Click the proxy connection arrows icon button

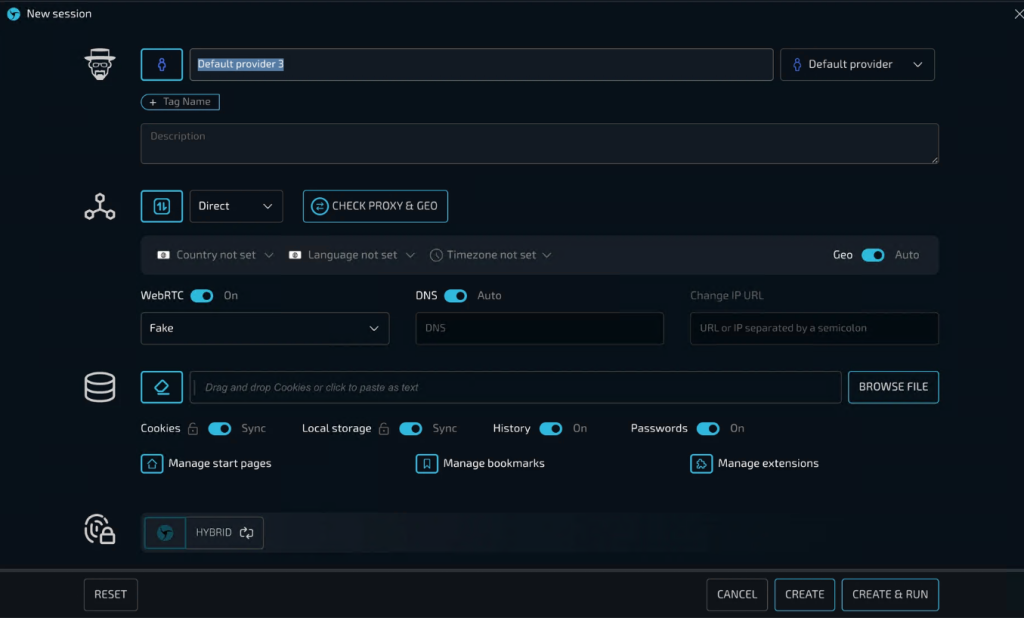point(162,206)
